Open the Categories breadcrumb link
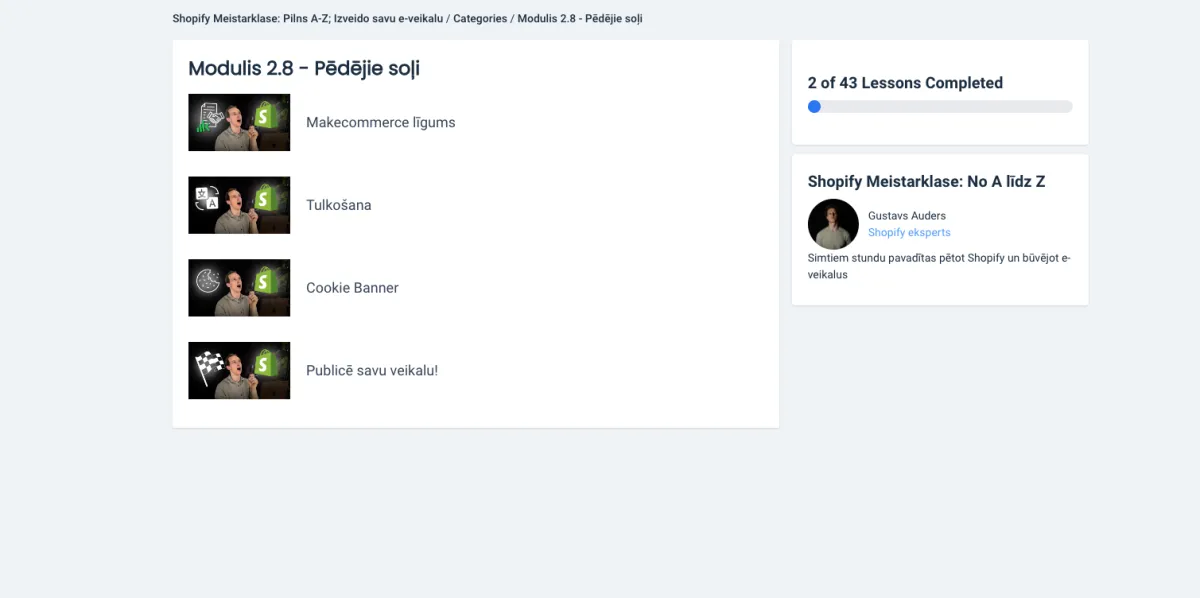The image size is (1200, 598). point(480,19)
